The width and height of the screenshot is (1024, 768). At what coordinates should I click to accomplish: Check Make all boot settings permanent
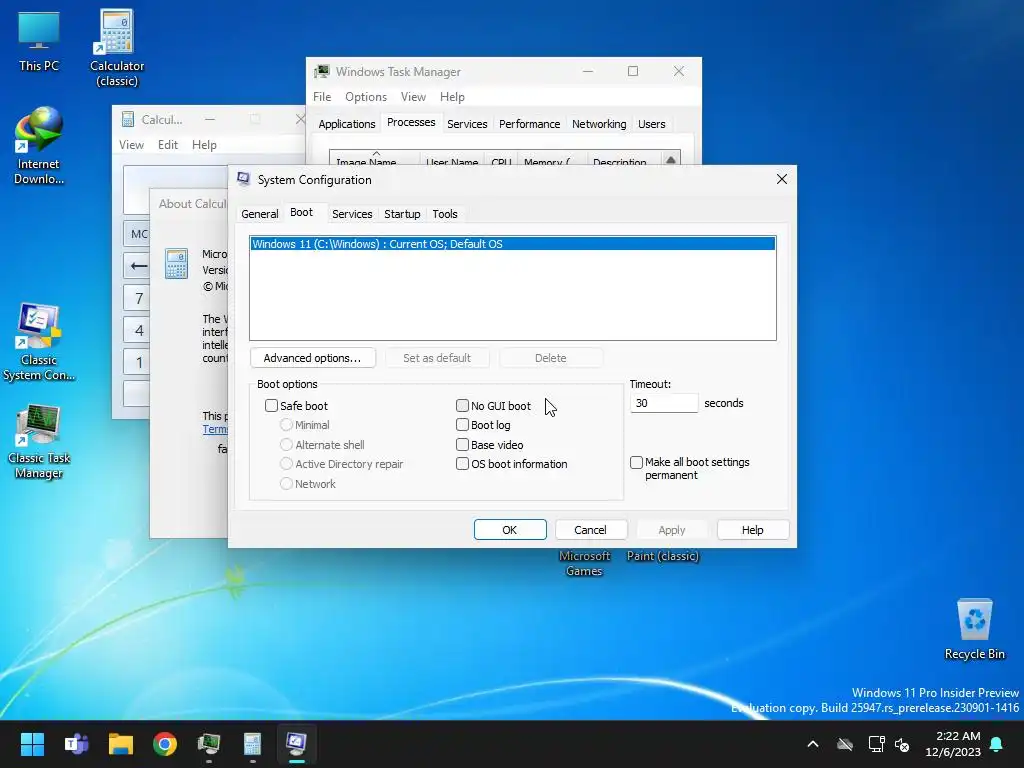[x=636, y=462]
